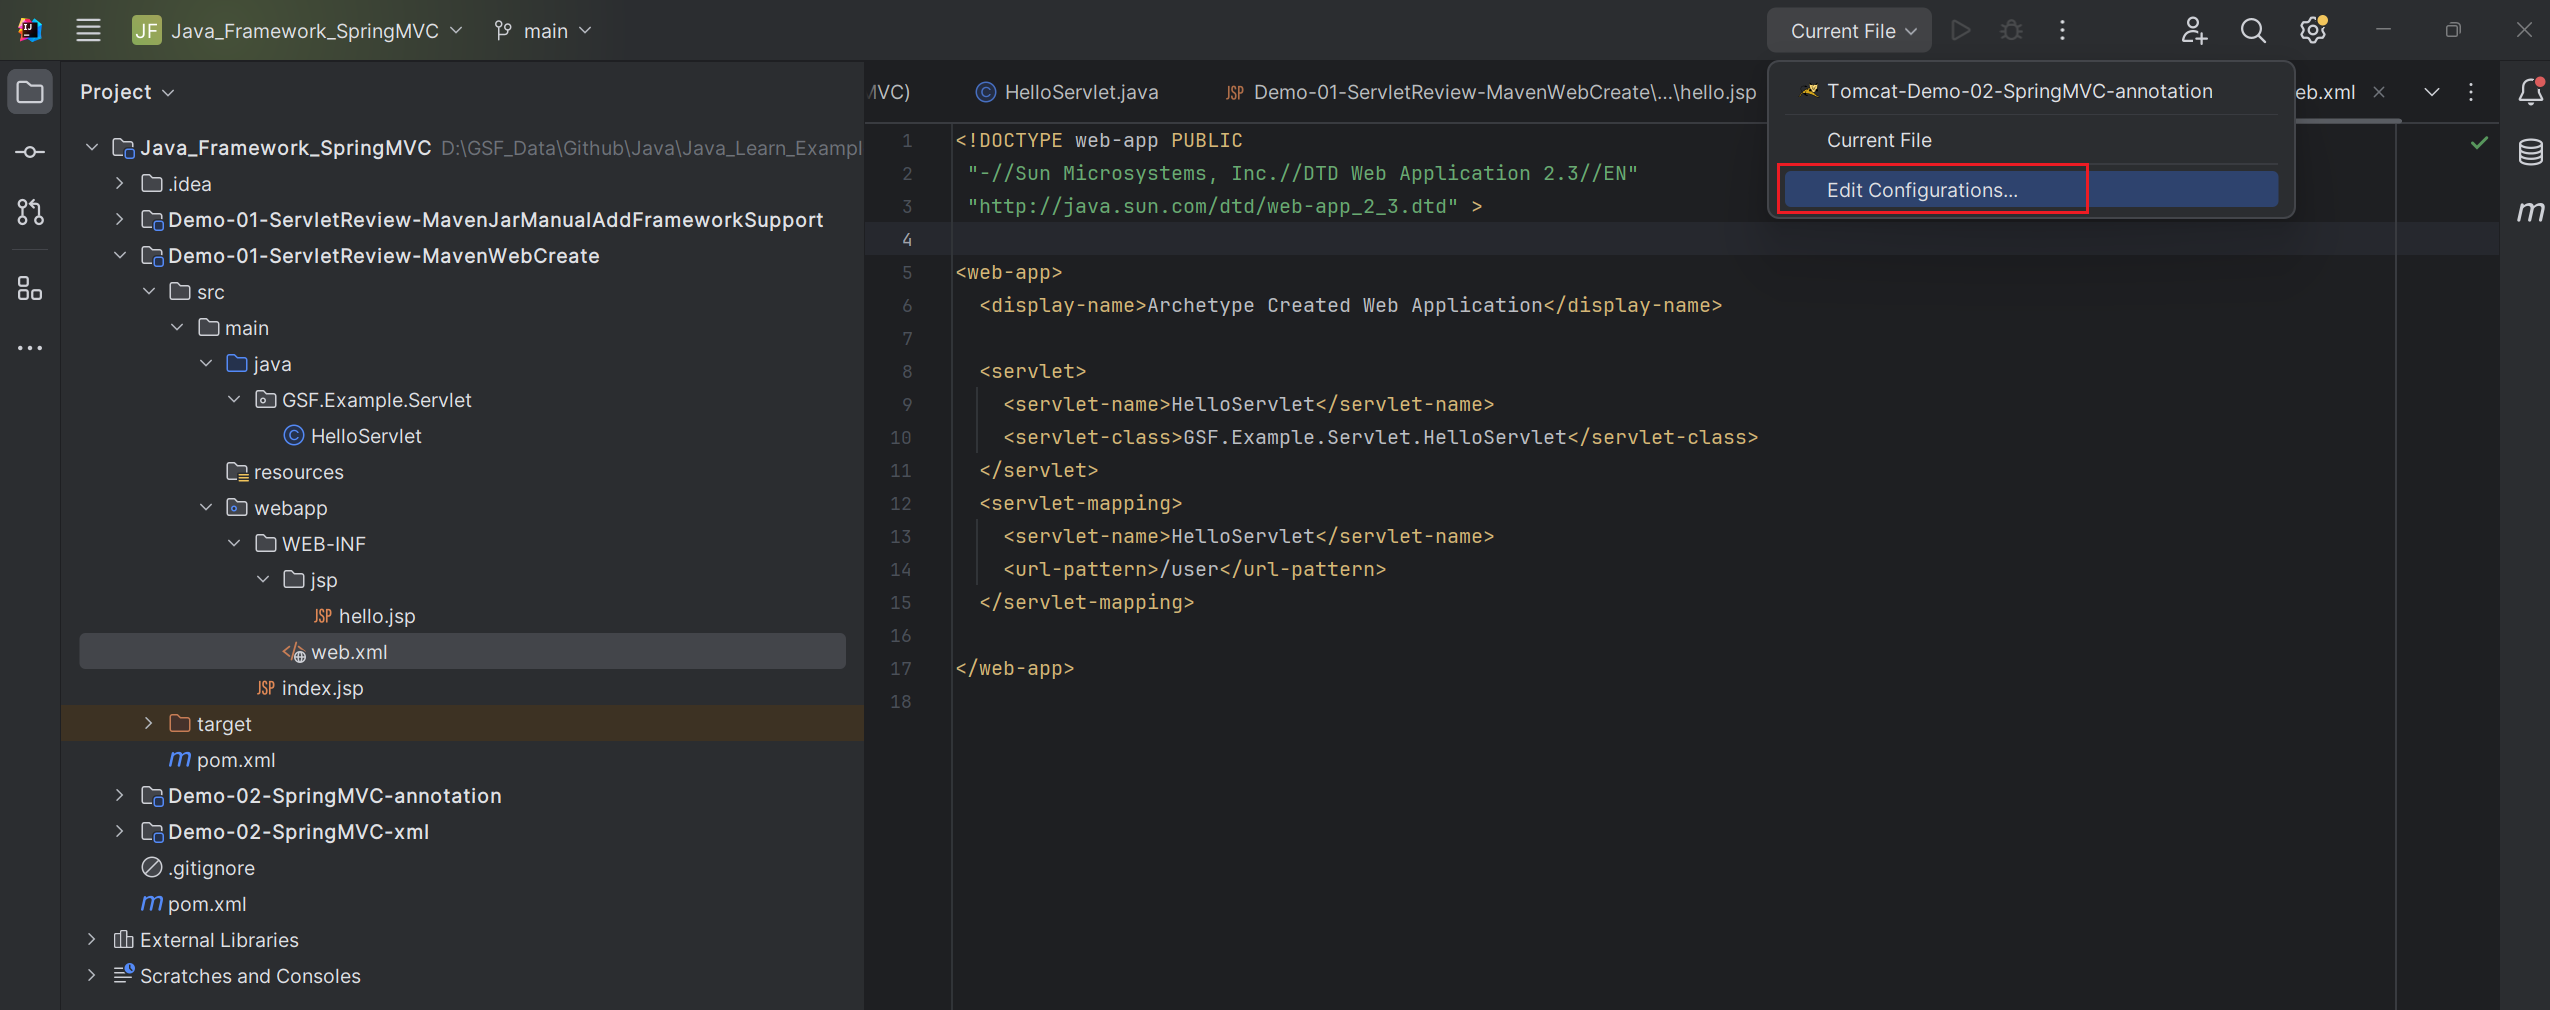Click the servlet-class line in editor

[x=1380, y=438]
